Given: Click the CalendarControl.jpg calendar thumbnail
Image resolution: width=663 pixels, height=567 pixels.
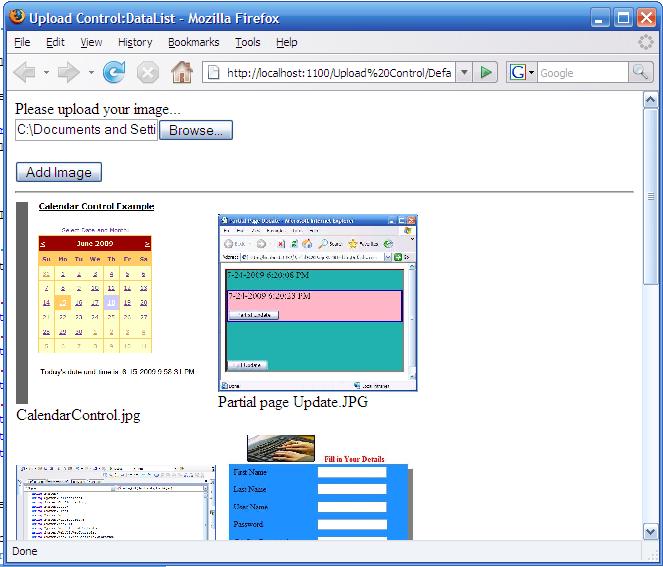Looking at the screenshot, I should click(106, 303).
